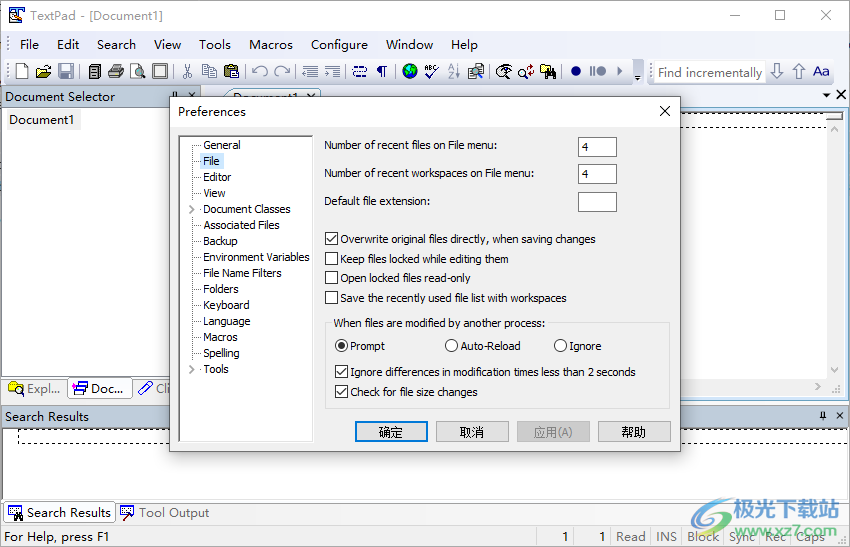Open the Search menu
Image resolution: width=850 pixels, height=547 pixels.
coord(116,44)
